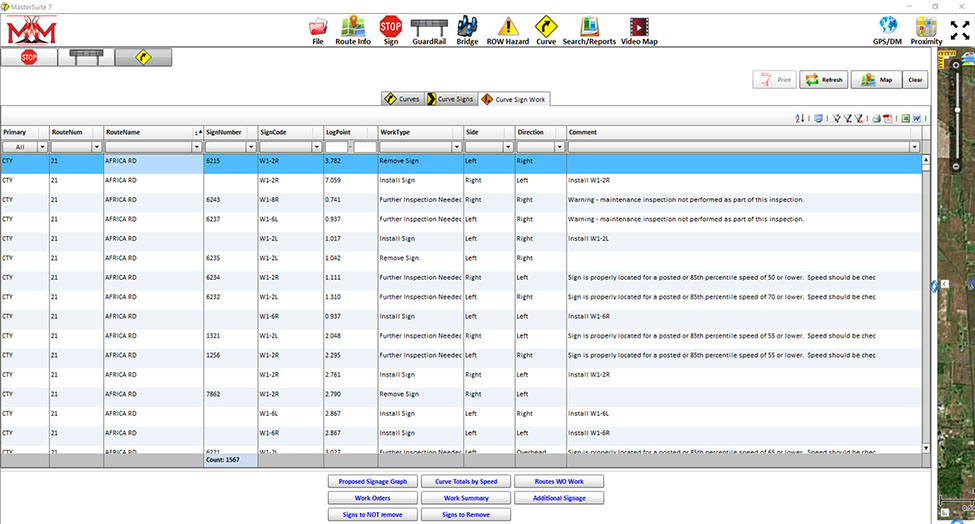
Task: Export the grid to PDF
Action: 887,118
